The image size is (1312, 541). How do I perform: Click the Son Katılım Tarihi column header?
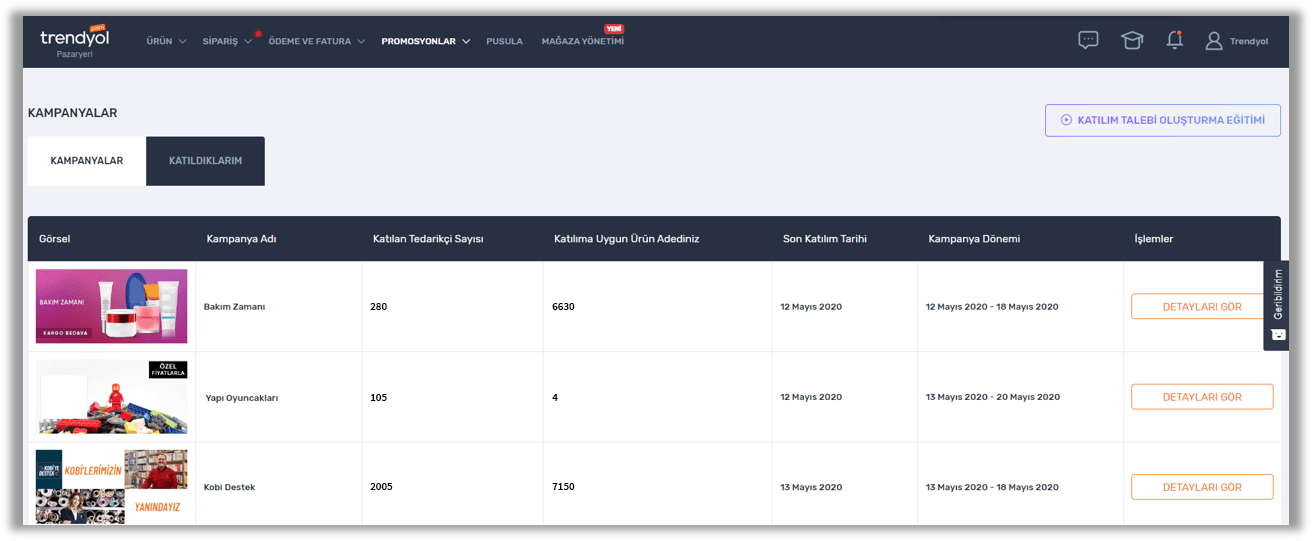(x=825, y=239)
